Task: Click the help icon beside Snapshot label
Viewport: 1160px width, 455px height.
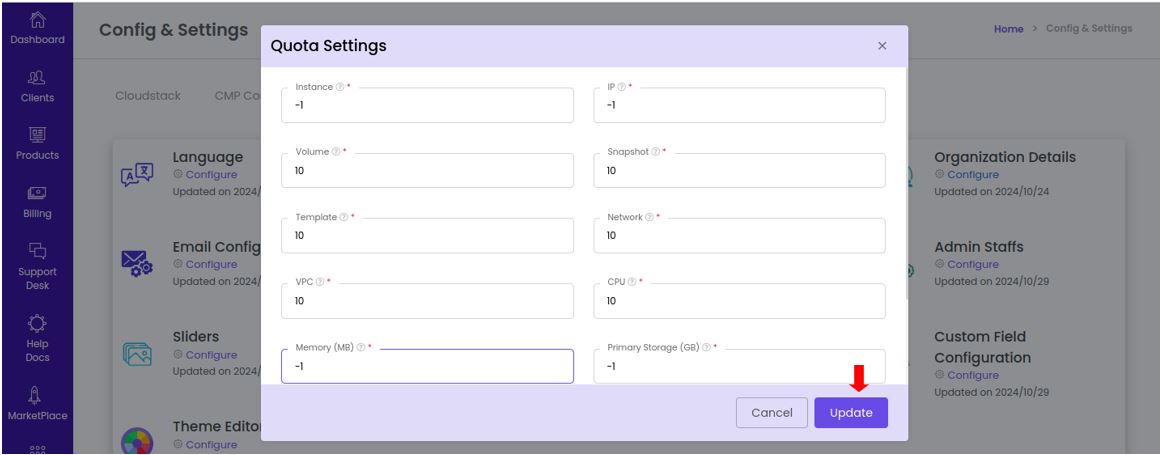Action: [655, 152]
